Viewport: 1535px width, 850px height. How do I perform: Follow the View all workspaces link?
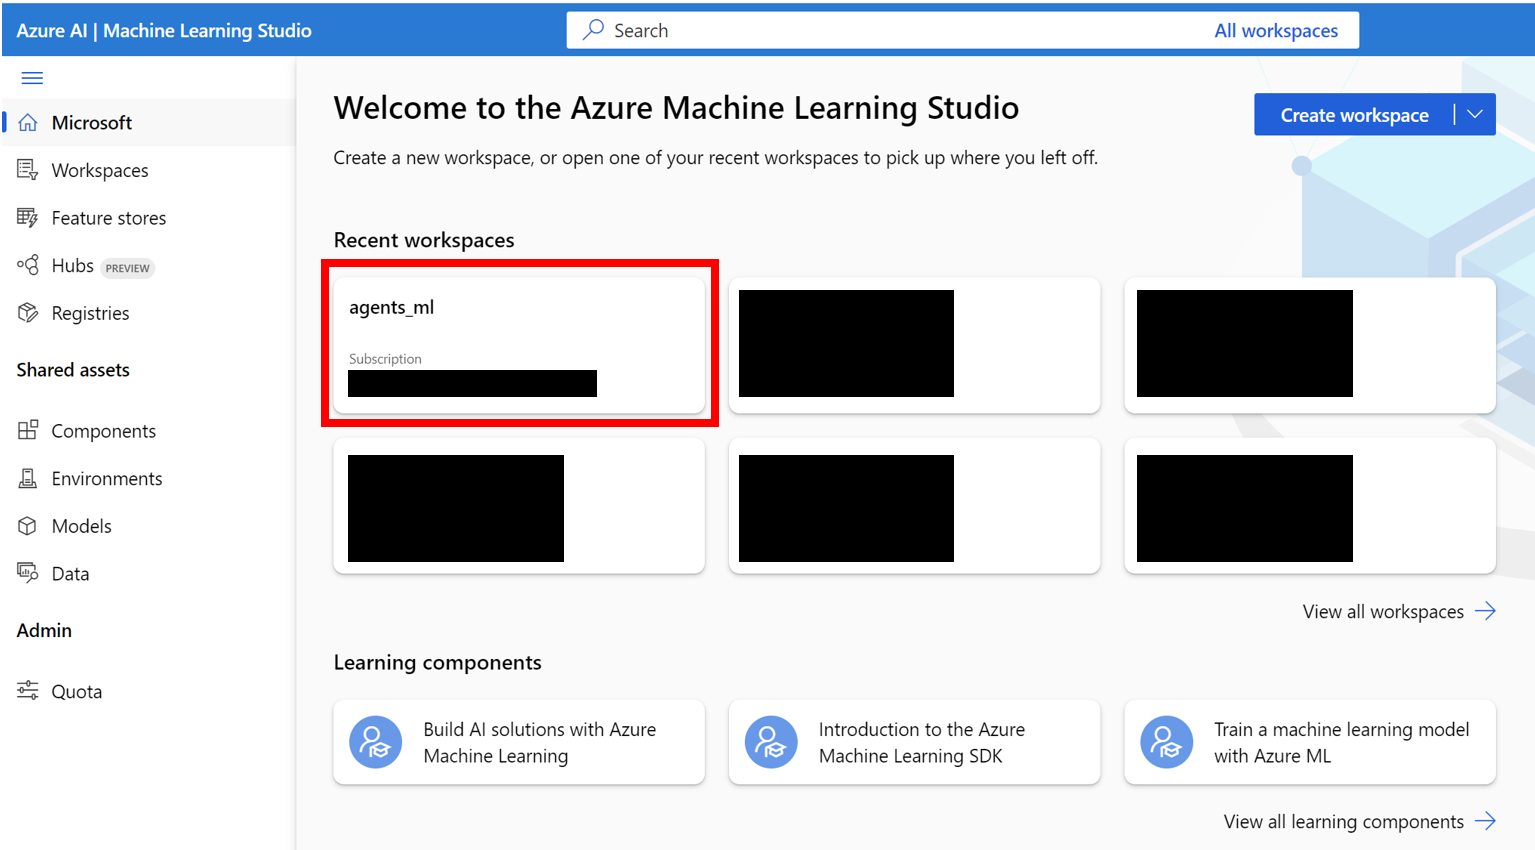(1384, 611)
